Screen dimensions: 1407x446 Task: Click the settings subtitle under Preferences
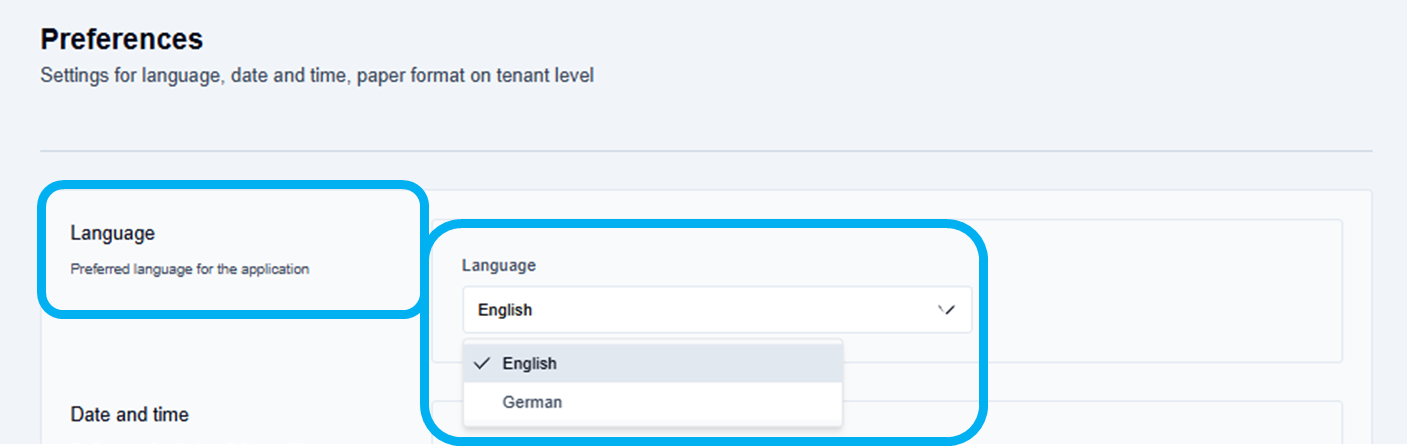click(317, 75)
